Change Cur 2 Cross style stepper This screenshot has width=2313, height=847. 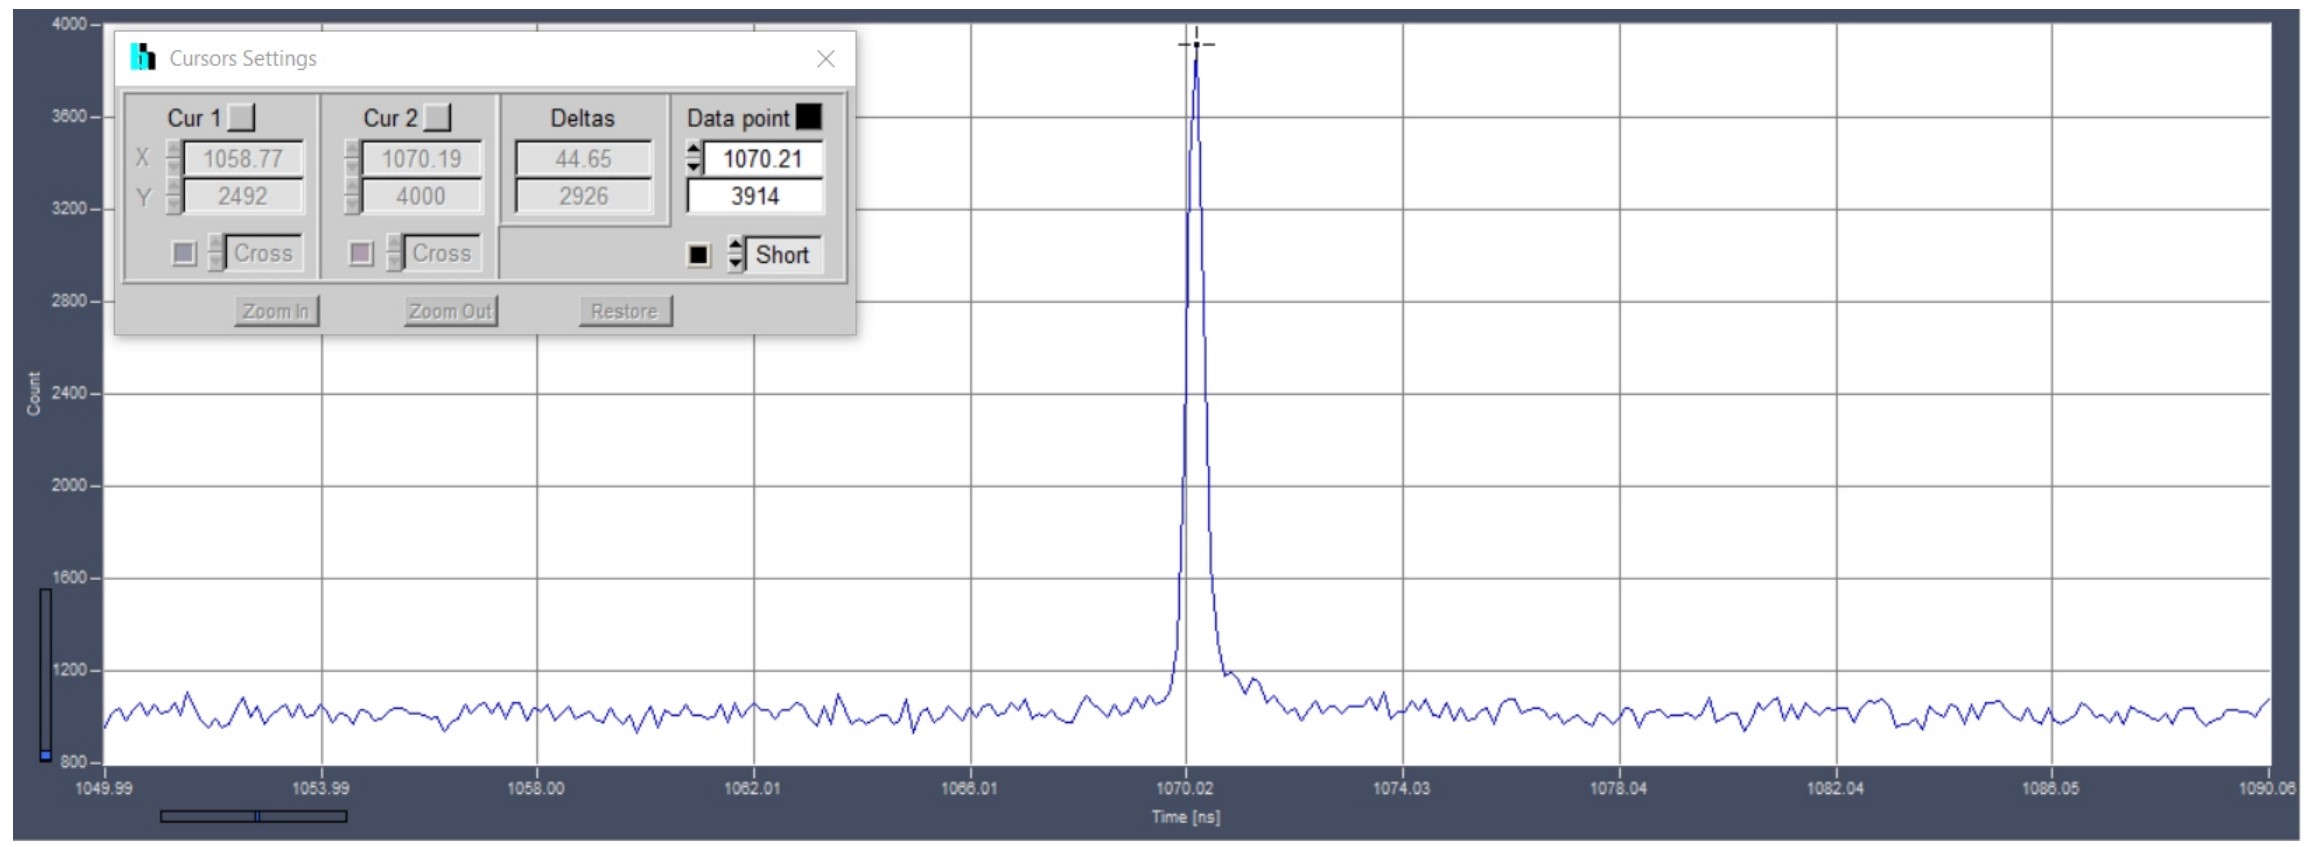pyautogui.click(x=394, y=253)
